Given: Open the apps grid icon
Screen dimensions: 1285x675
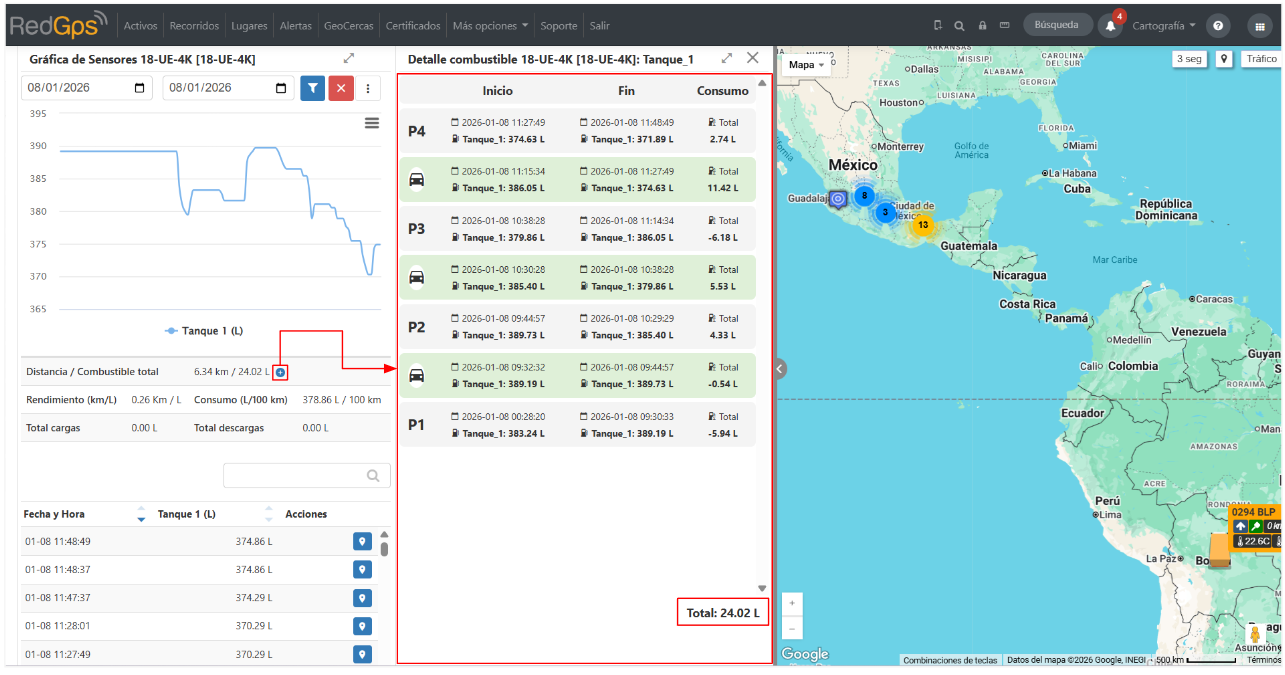Looking at the screenshot, I should point(1260,26).
